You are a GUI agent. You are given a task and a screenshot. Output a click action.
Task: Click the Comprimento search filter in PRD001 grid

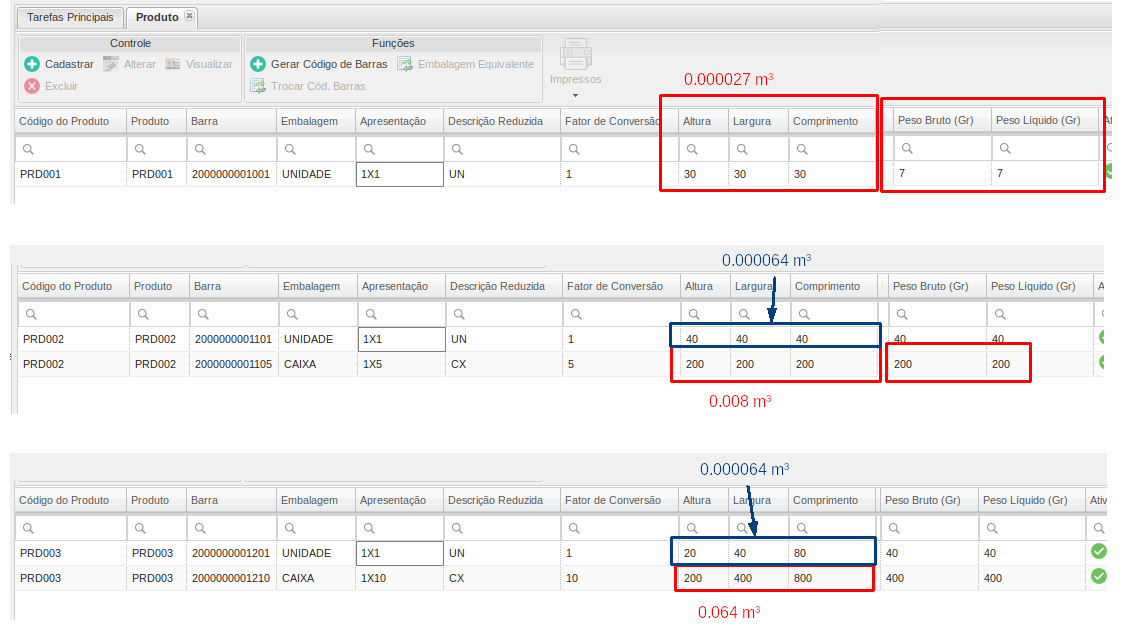click(x=832, y=149)
